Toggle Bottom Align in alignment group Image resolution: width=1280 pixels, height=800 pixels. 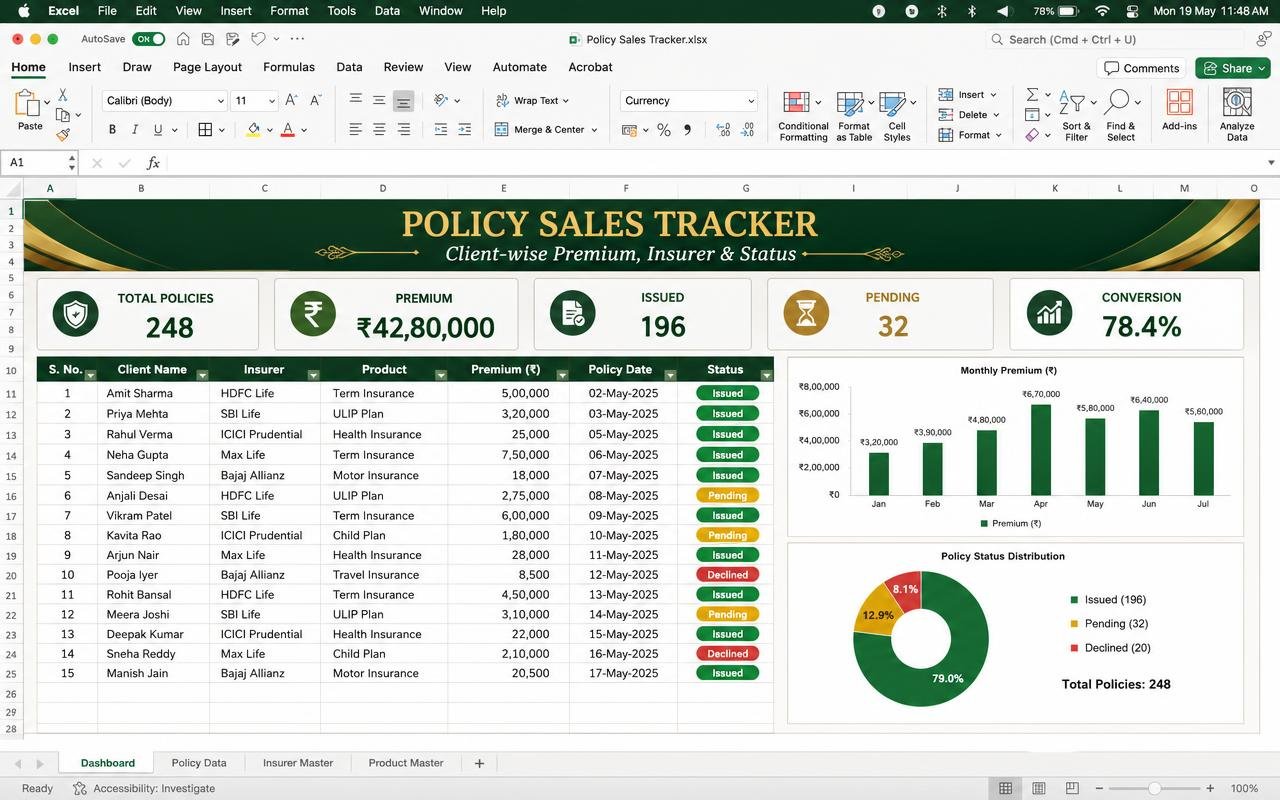[403, 101]
